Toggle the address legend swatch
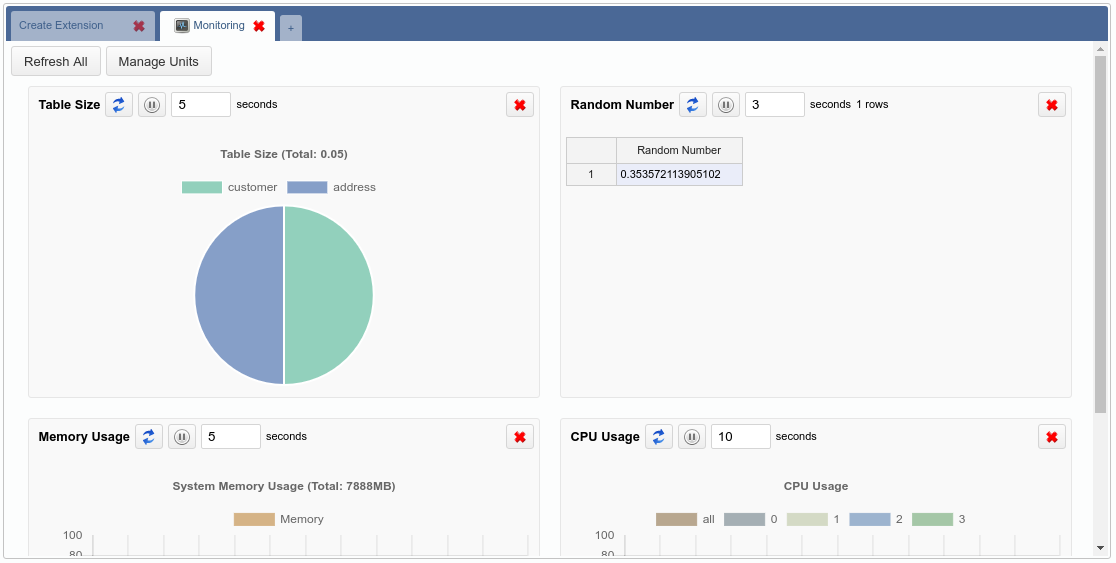The height and width of the screenshot is (563, 1116). (x=307, y=188)
